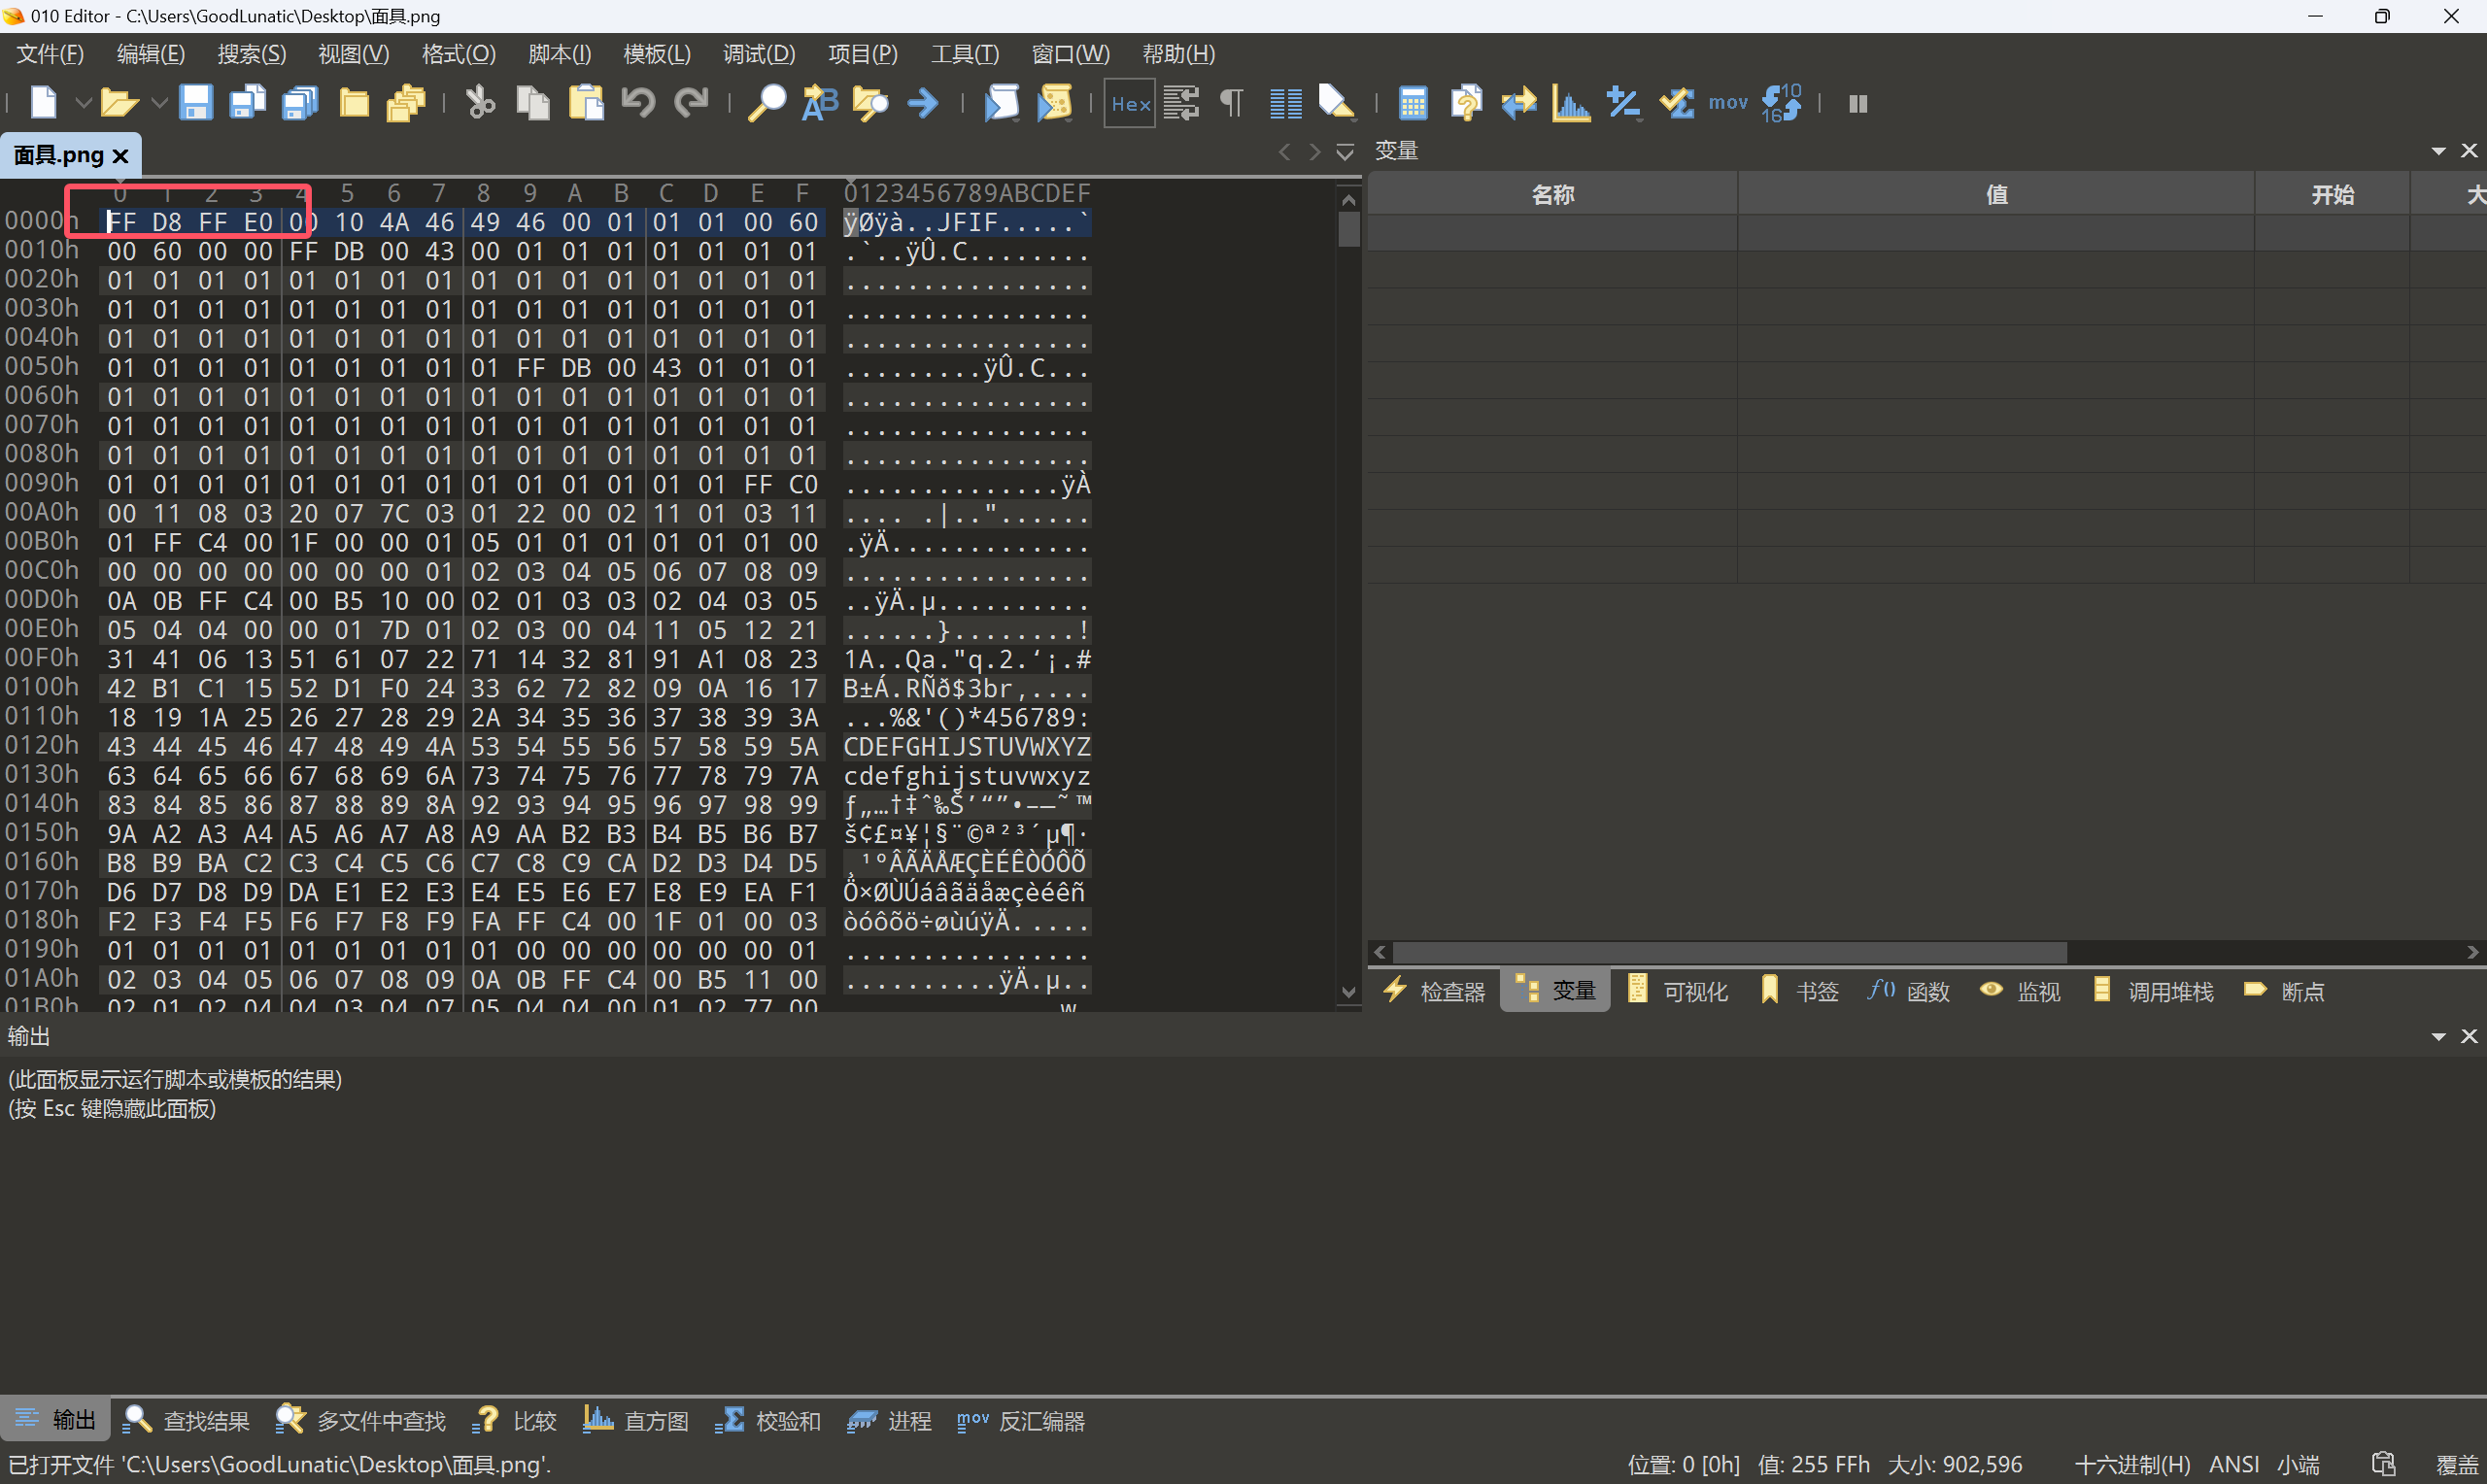Click the Save All toolbar icon
This screenshot has height=1484, width=2487.
click(300, 103)
